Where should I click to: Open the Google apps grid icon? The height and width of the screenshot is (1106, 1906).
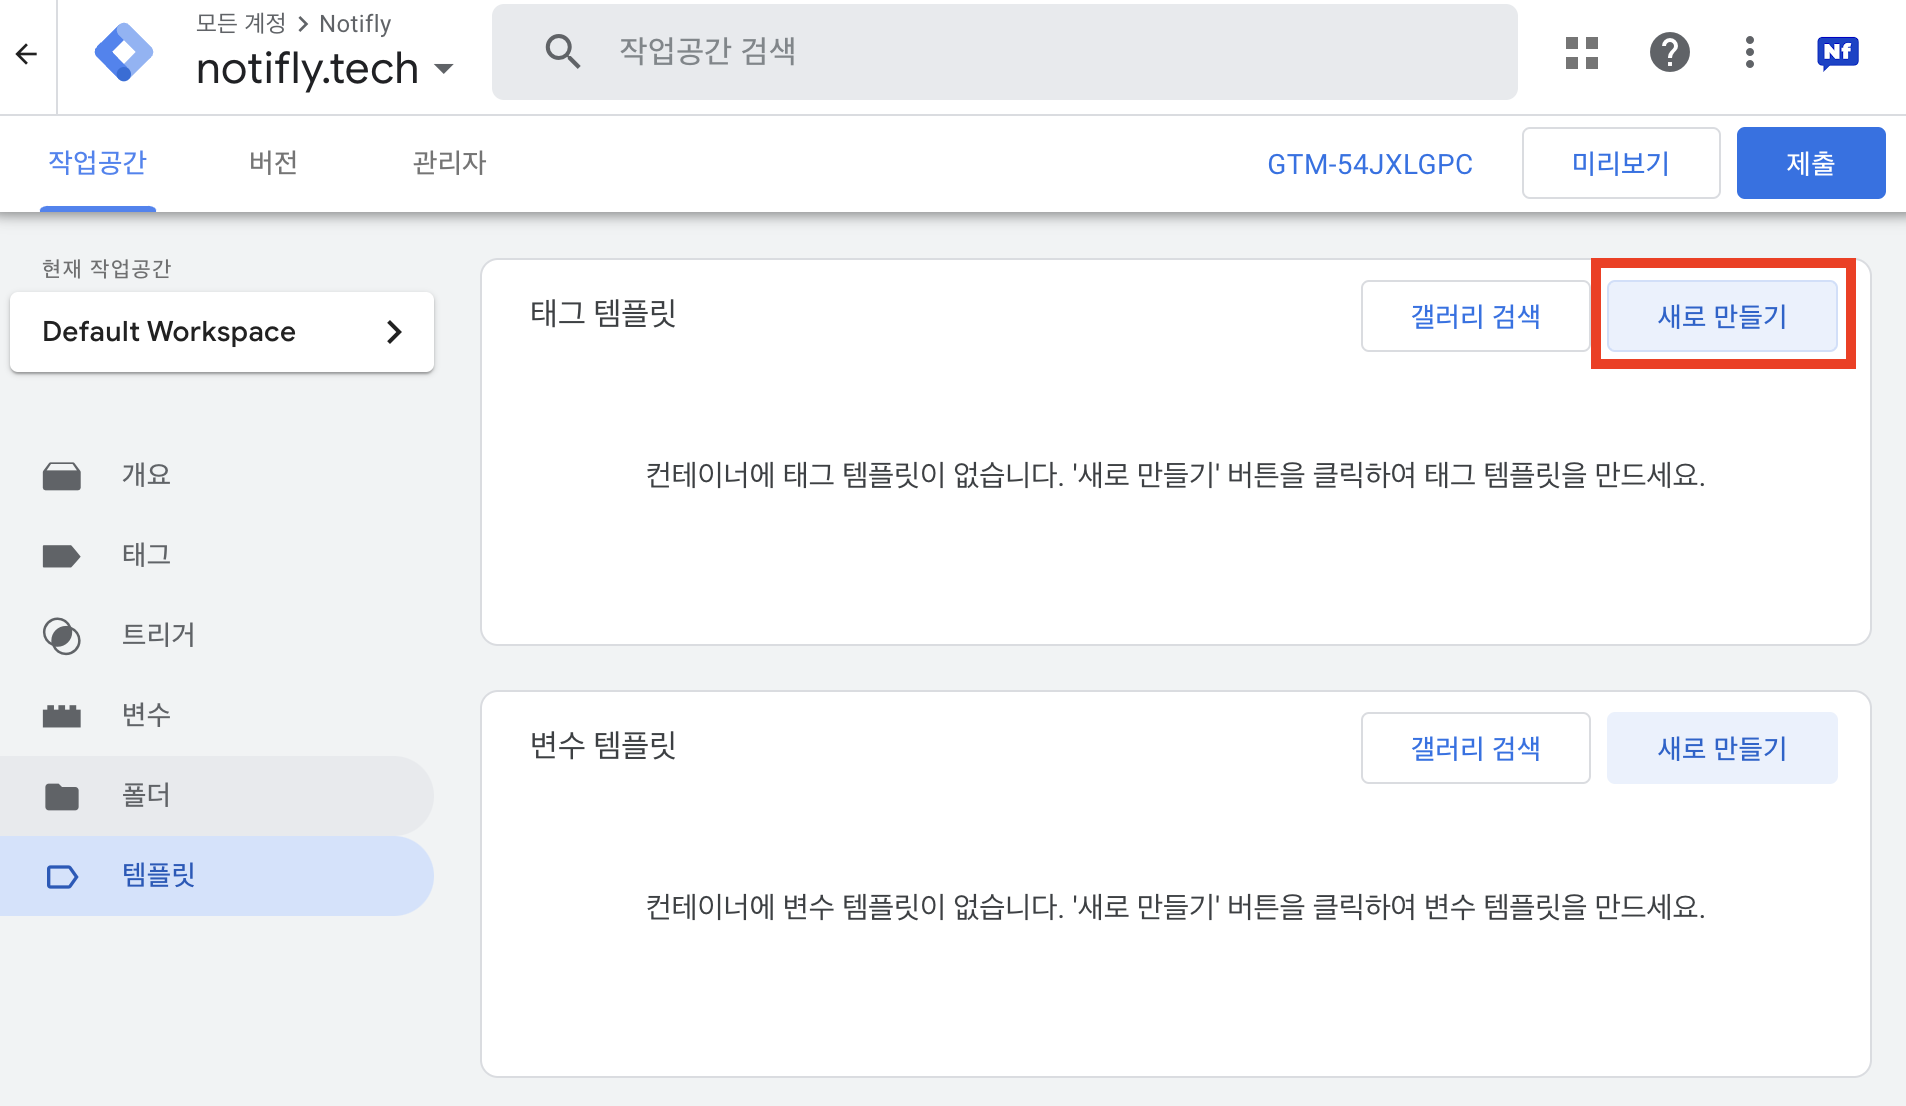pos(1580,52)
